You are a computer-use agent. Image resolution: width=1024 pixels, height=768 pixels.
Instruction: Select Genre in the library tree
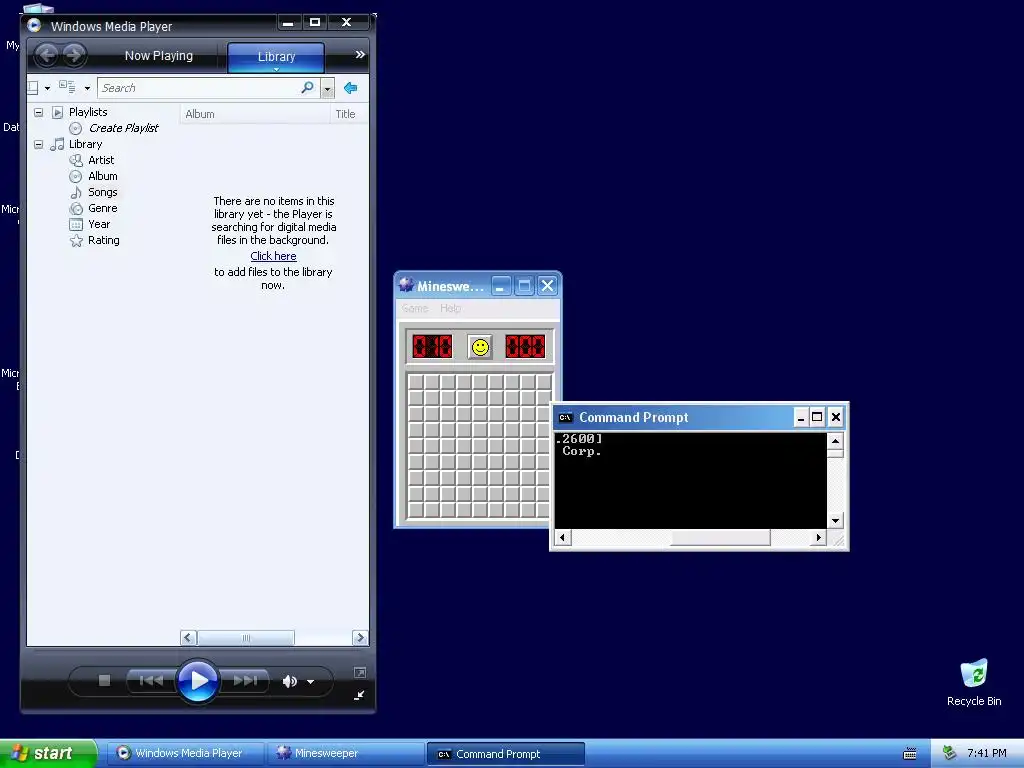tap(103, 208)
